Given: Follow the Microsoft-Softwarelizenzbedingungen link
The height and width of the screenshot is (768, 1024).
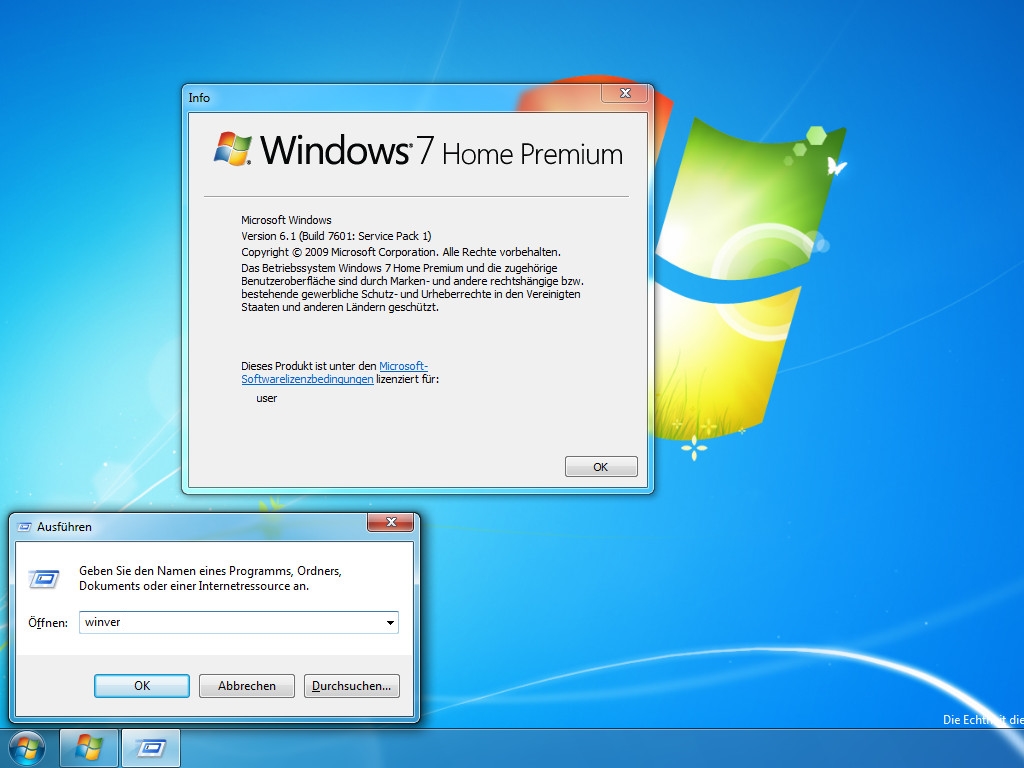Looking at the screenshot, I should [x=403, y=367].
